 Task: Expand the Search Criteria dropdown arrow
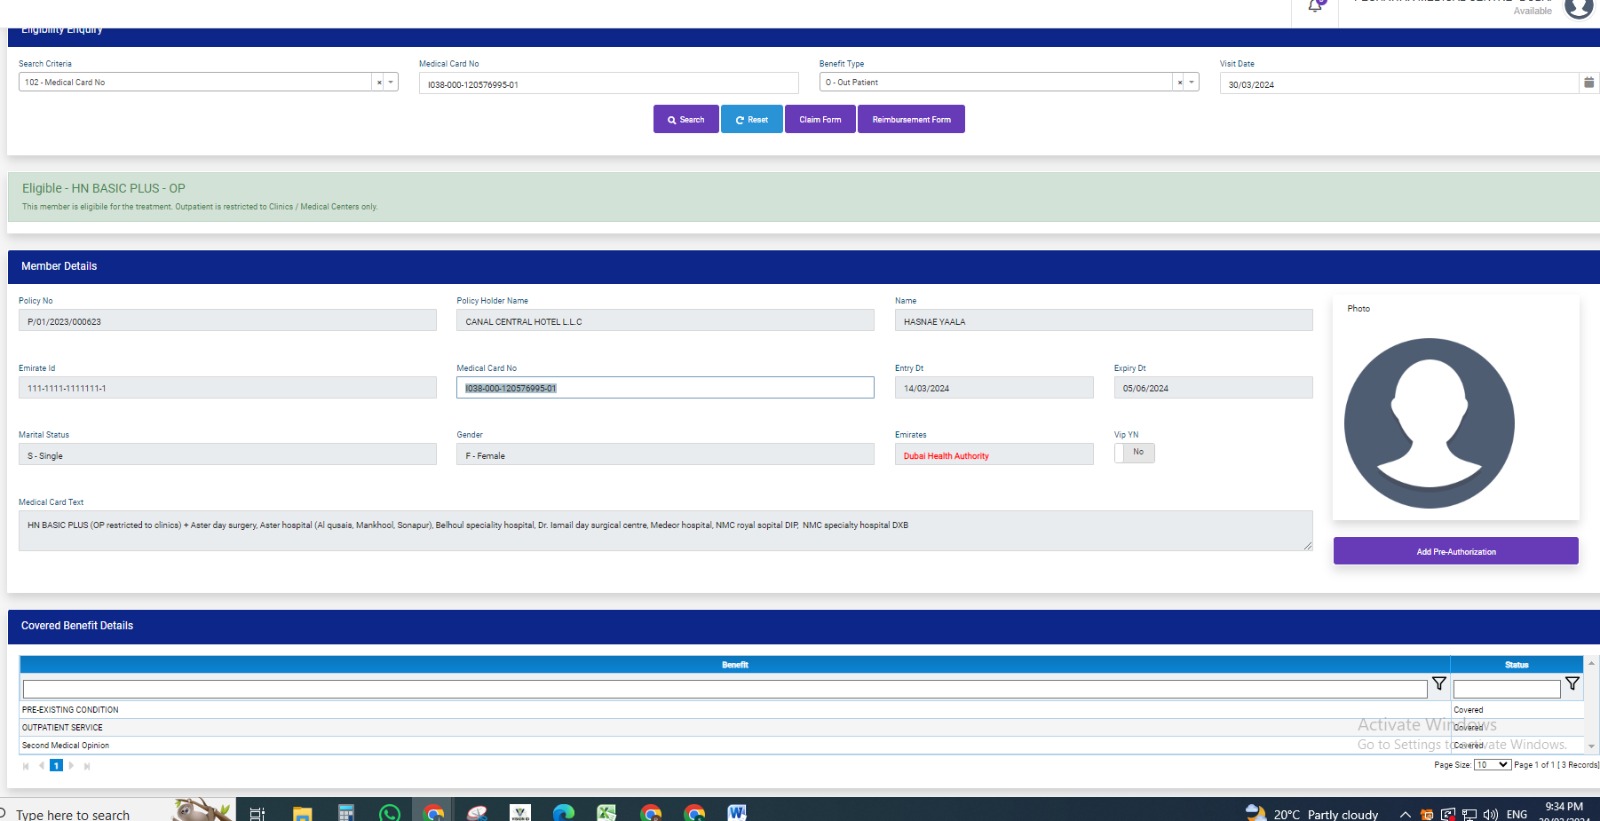point(391,83)
